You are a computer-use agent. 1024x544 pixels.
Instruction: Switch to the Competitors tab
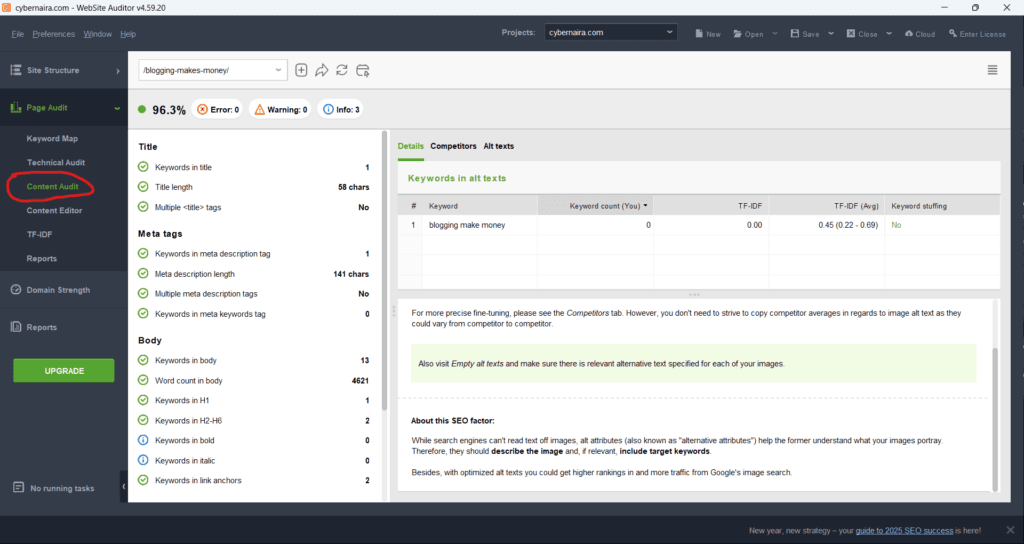pyautogui.click(x=453, y=146)
